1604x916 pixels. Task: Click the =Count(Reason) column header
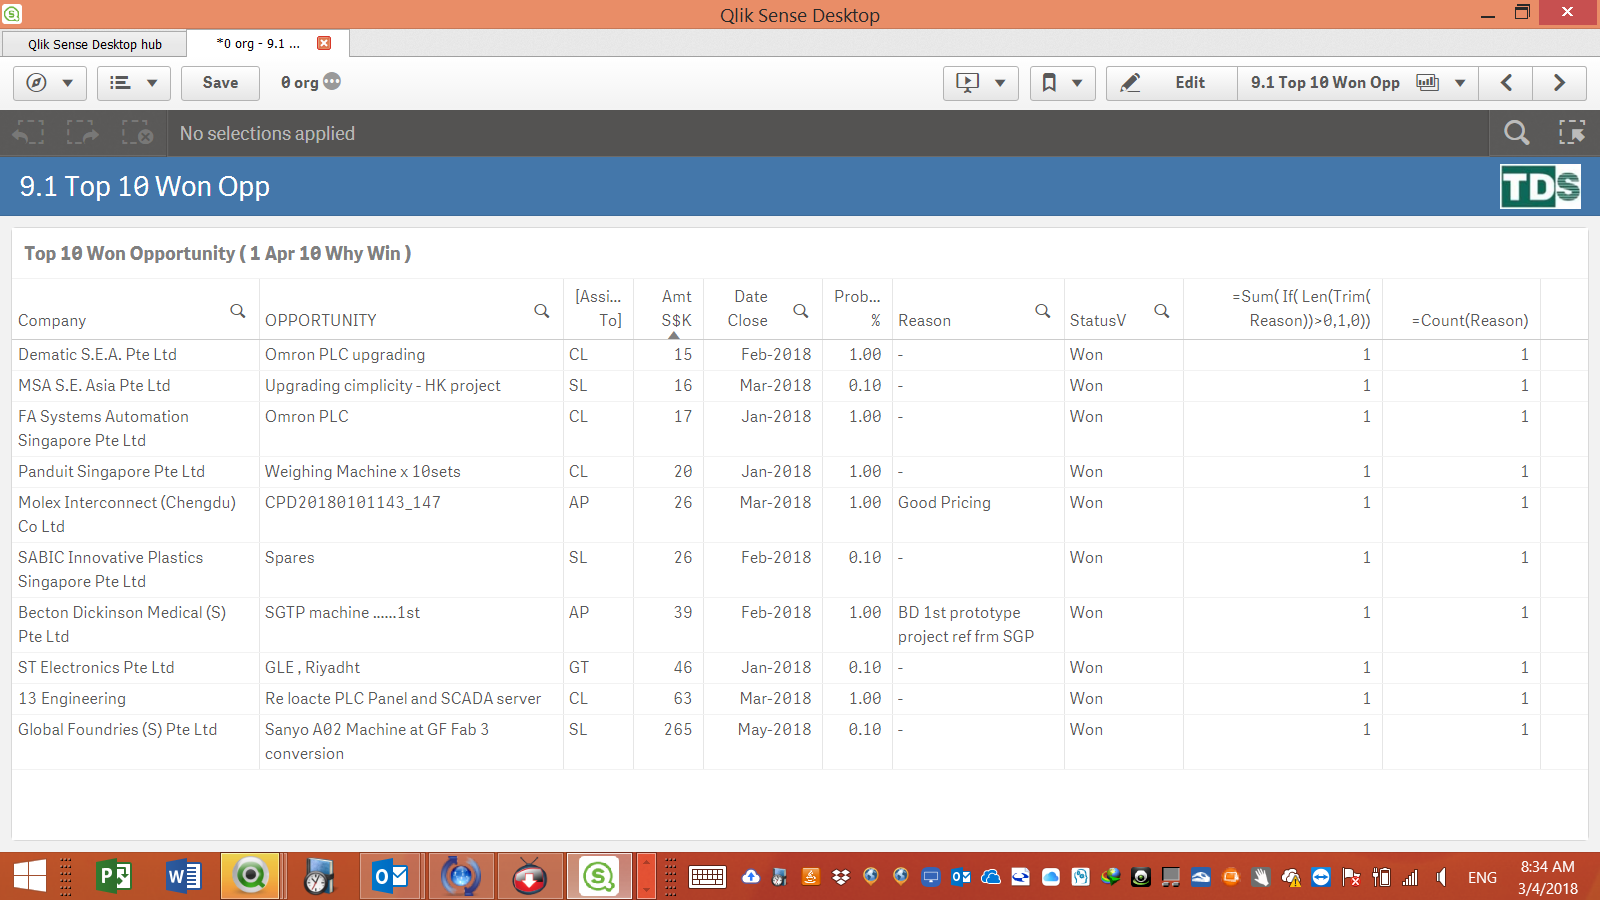(x=1462, y=309)
